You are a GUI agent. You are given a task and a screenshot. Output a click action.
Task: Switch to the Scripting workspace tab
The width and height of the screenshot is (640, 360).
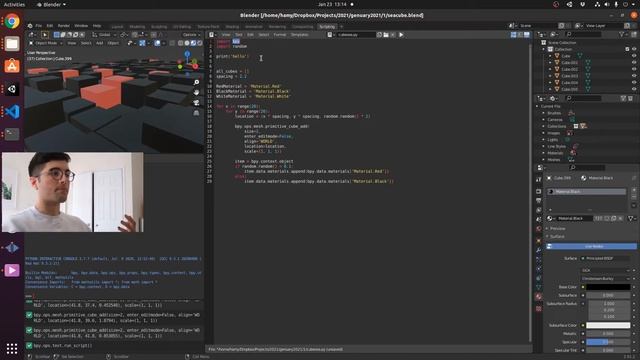click(x=327, y=27)
